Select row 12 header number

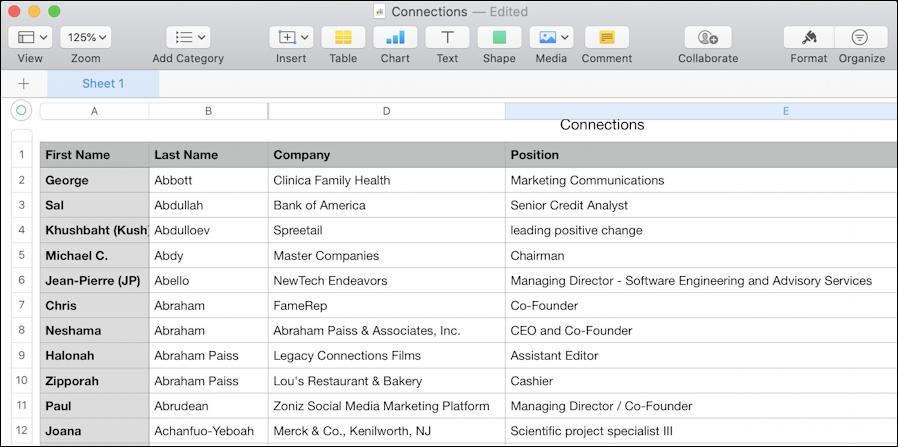point(22,431)
